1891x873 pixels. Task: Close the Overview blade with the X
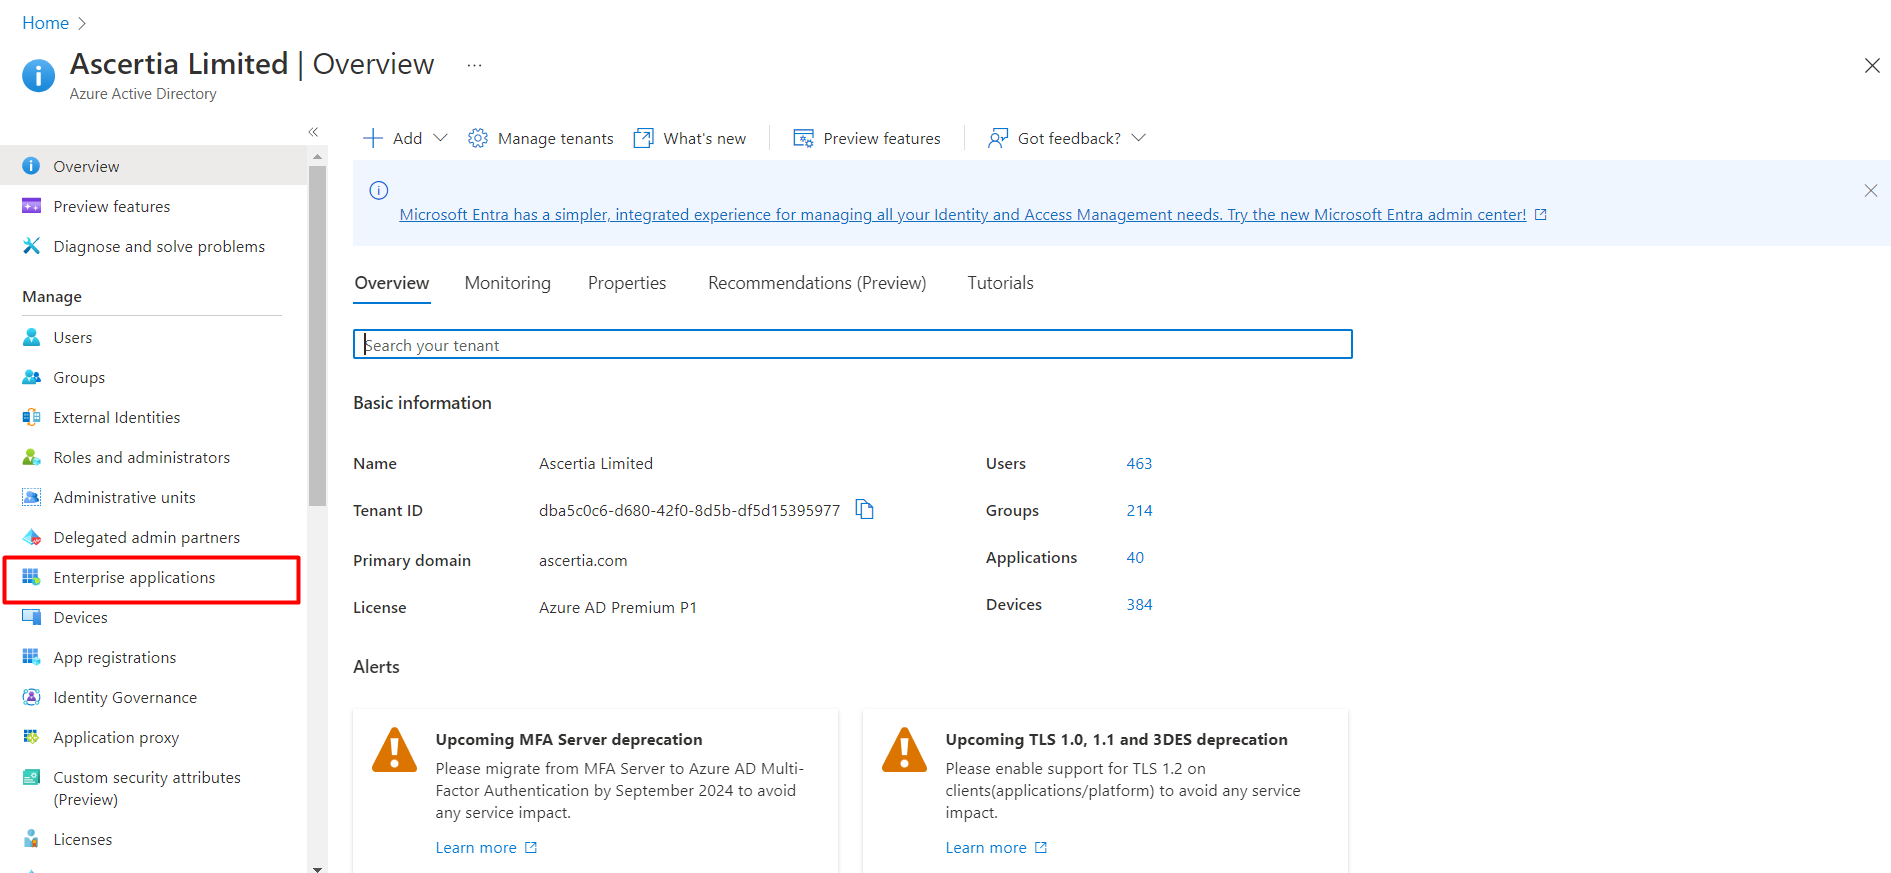pos(1872,66)
